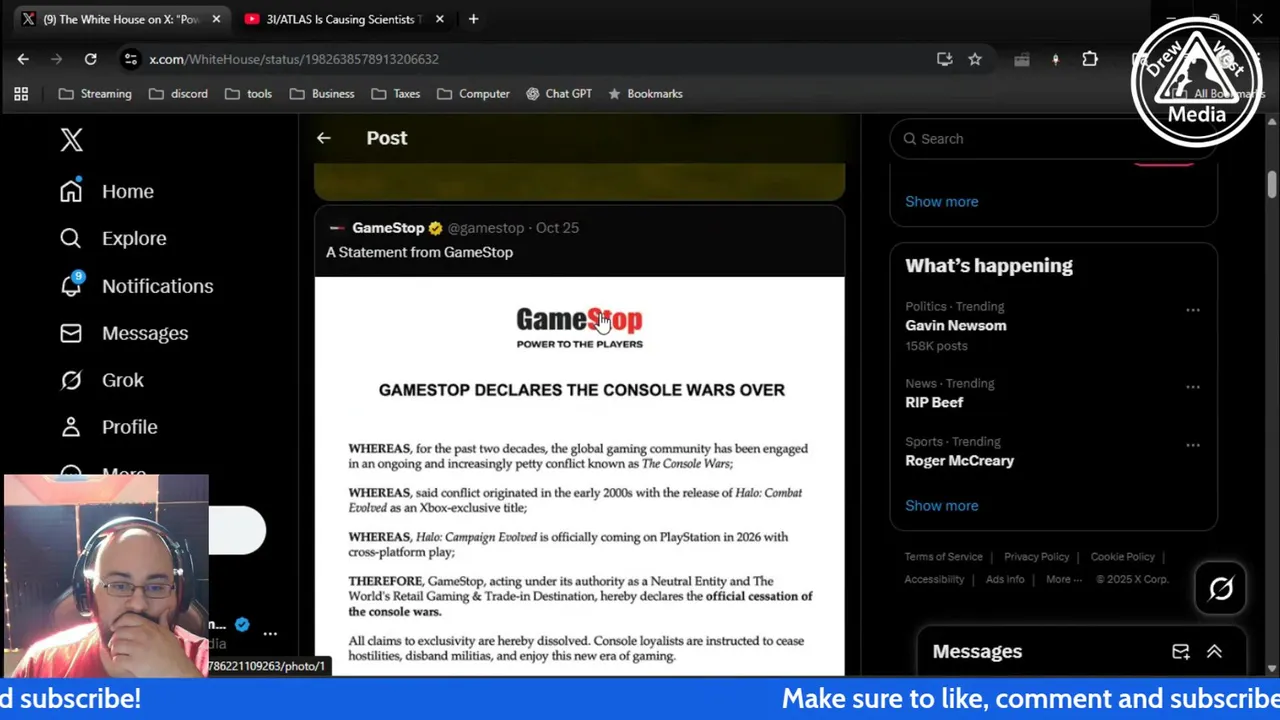Viewport: 1280px width, 720px height.
Task: Open the Terms of Service link
Action: click(x=943, y=557)
